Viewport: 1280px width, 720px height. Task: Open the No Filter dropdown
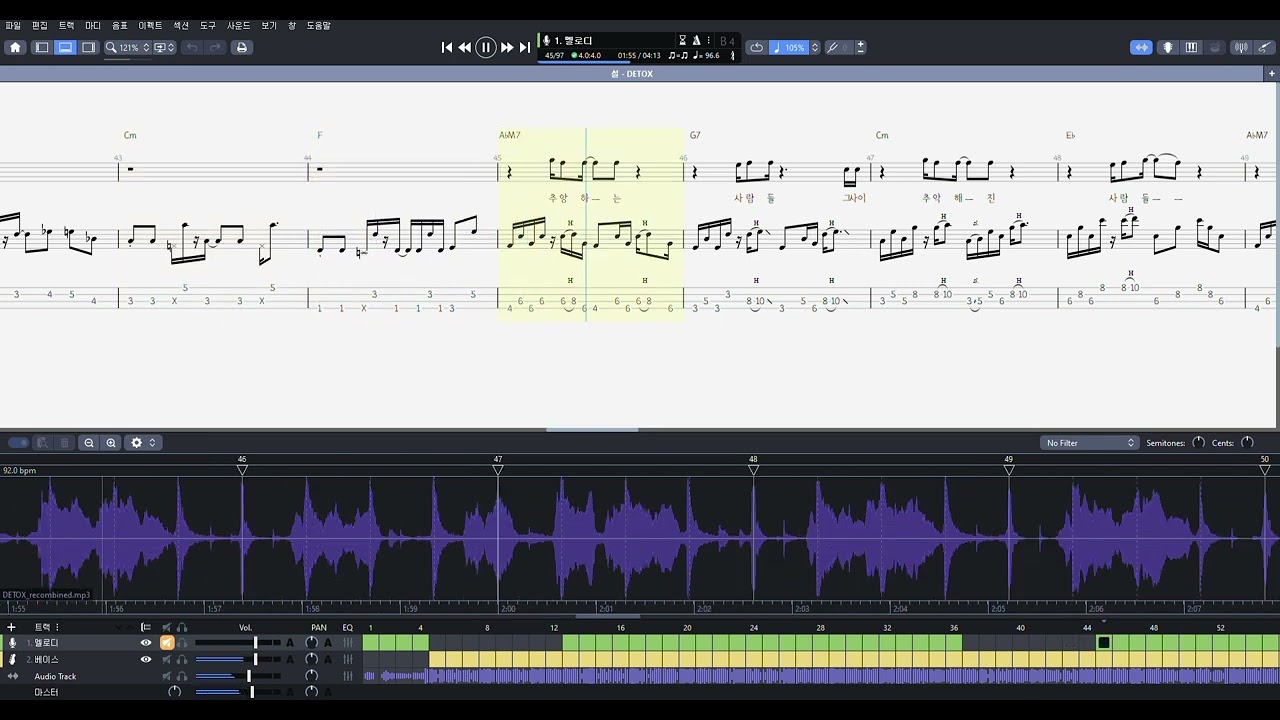coord(1089,443)
